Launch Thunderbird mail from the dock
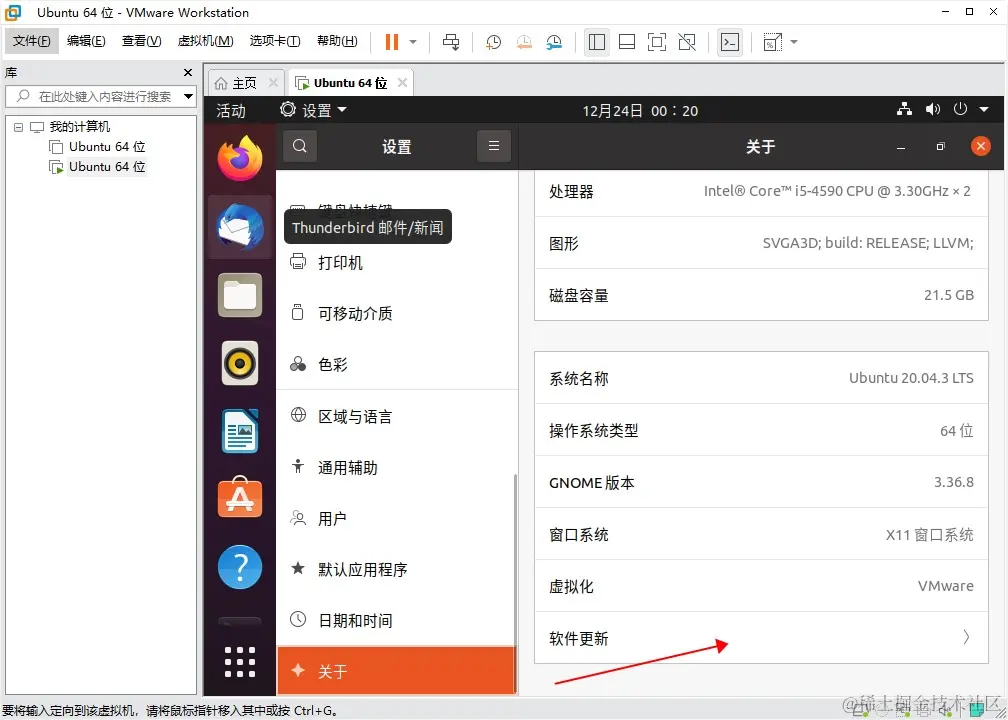Viewport: 1008px width, 720px height. (x=240, y=227)
